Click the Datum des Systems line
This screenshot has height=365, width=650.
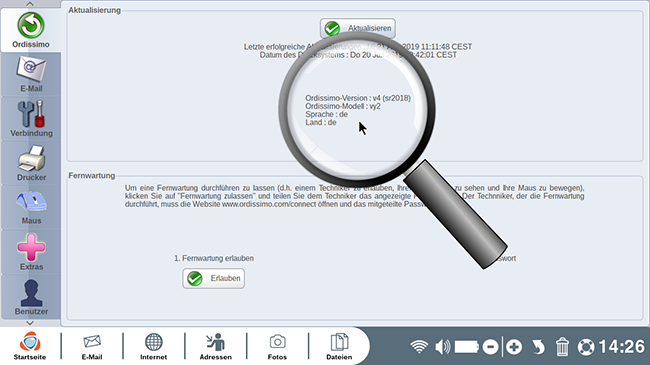358,55
